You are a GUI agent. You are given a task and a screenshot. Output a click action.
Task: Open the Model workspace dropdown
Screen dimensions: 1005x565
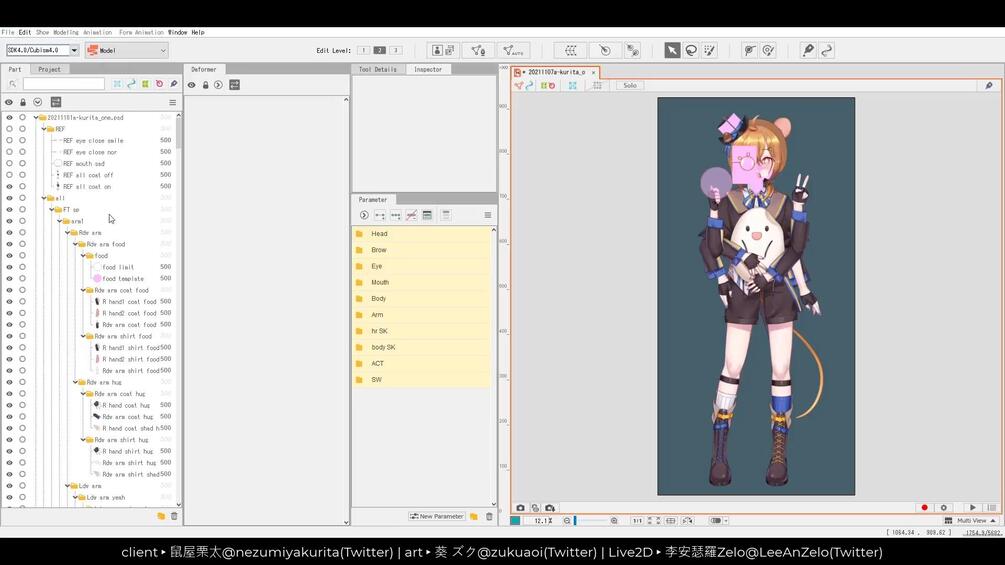pos(127,50)
